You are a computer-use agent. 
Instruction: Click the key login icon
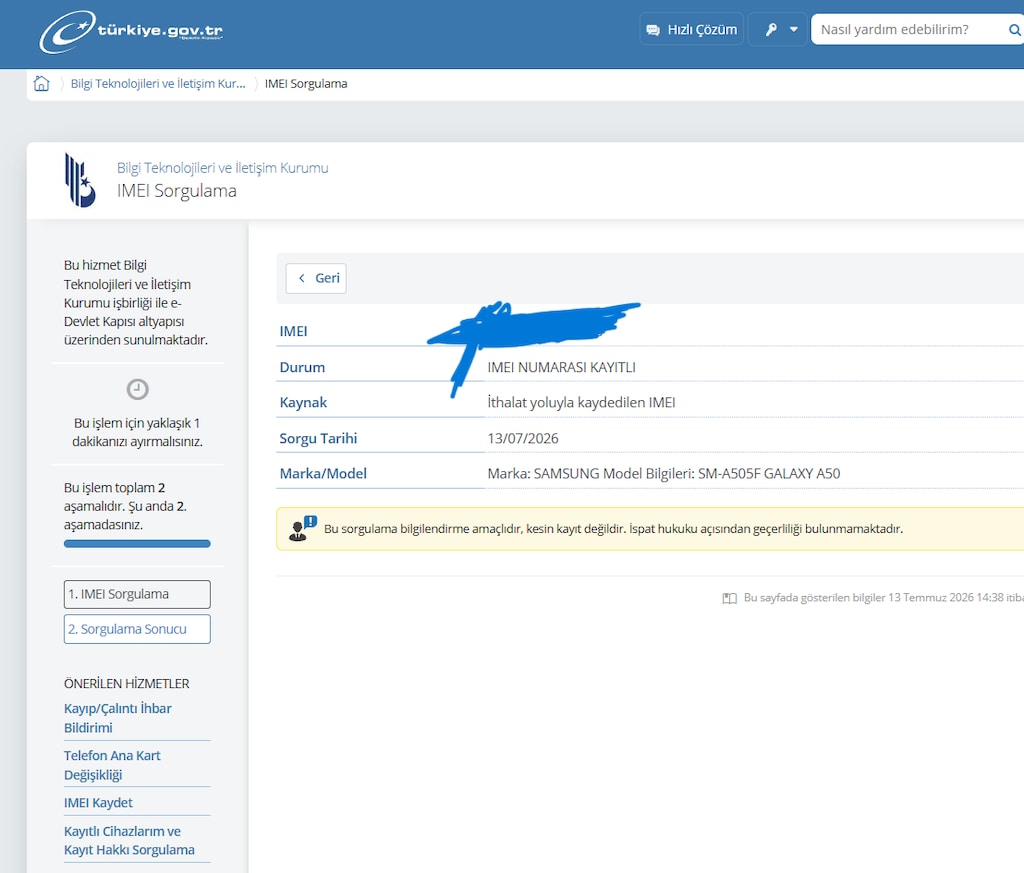(771, 29)
